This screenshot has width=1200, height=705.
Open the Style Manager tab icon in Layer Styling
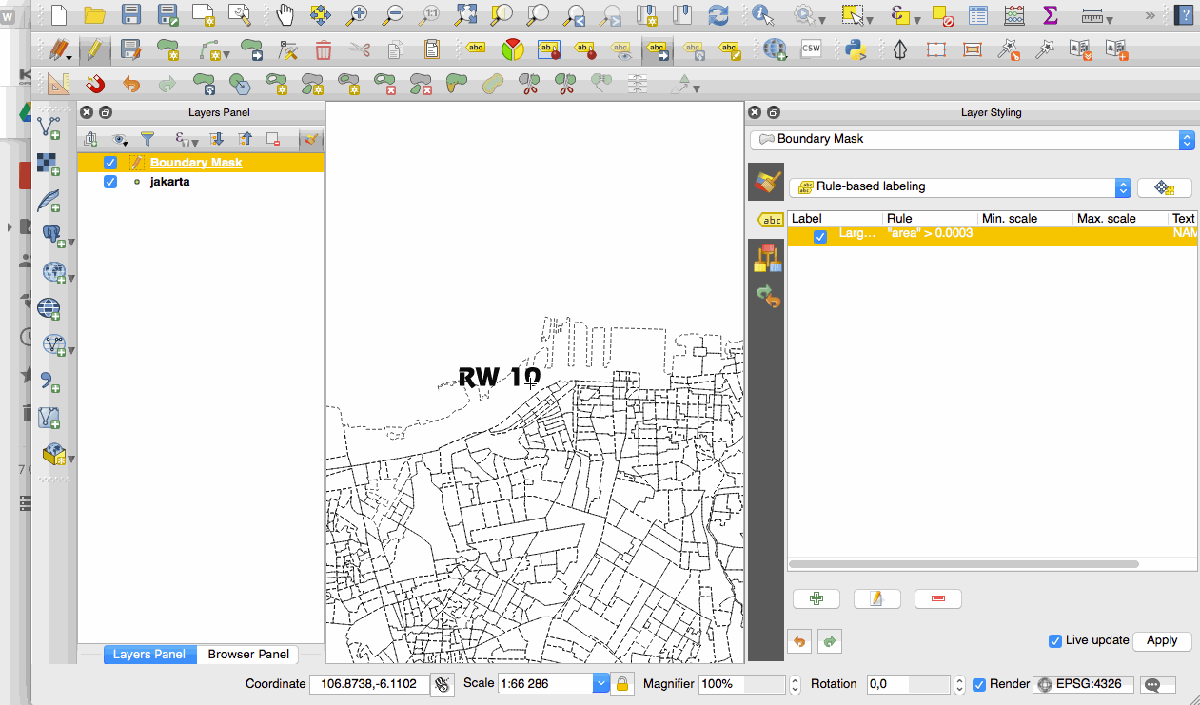(767, 258)
